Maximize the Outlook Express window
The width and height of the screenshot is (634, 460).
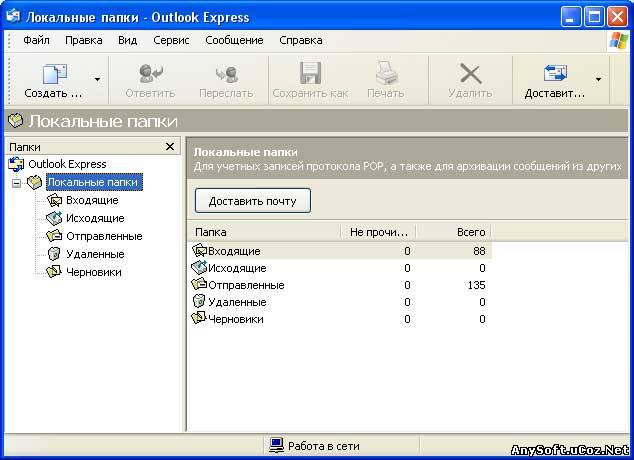pyautogui.click(x=594, y=17)
